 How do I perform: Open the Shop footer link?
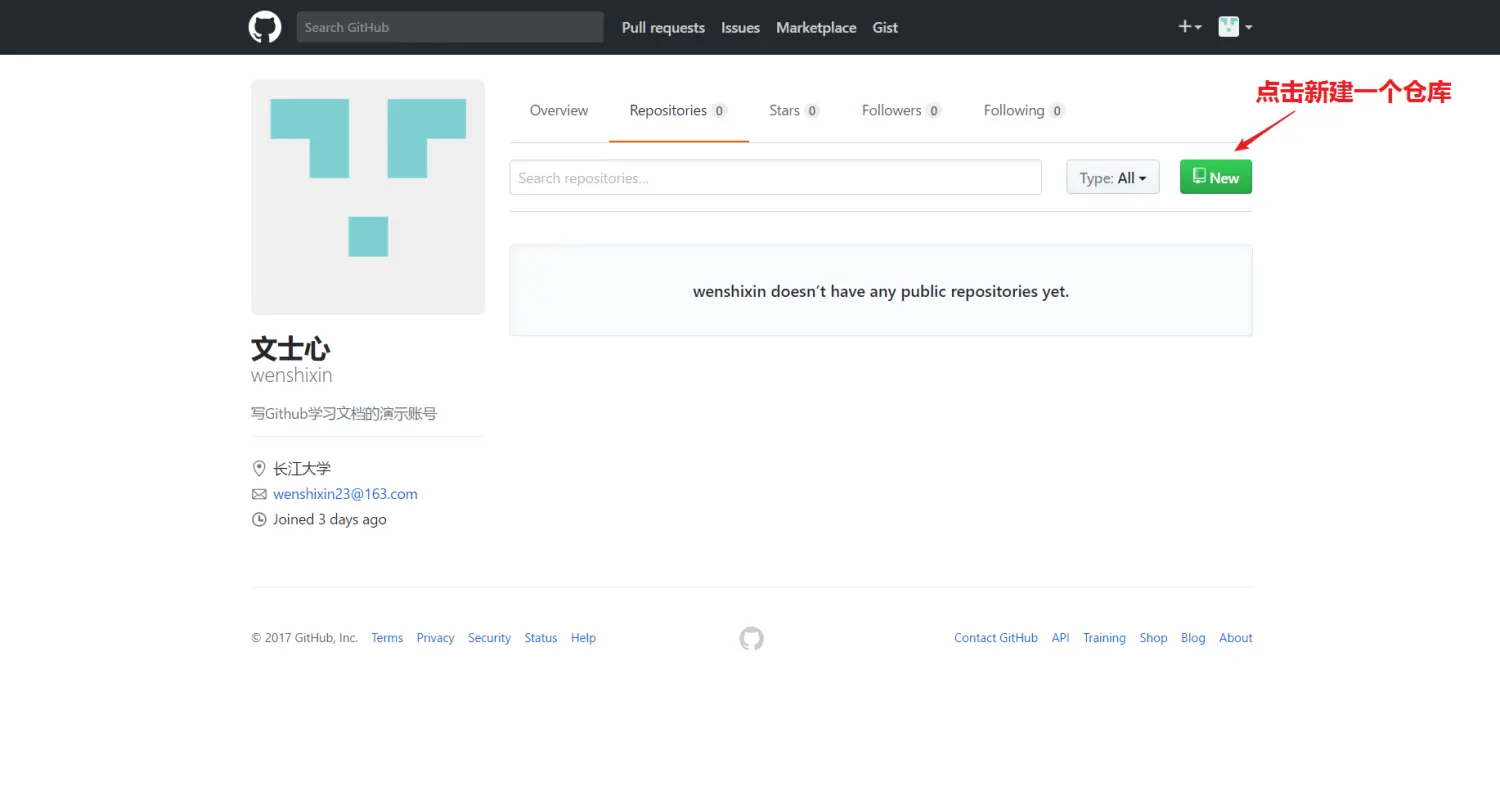pos(1153,638)
